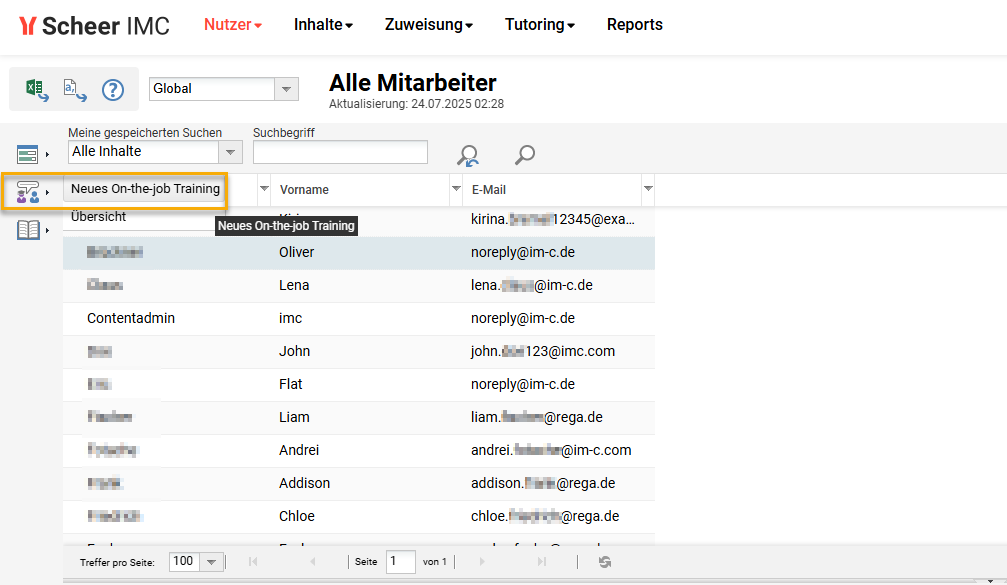Viewport: 1007px width, 585px height.
Task: Start the advanced search using the magnifier-with-arrow icon
Action: tap(467, 155)
